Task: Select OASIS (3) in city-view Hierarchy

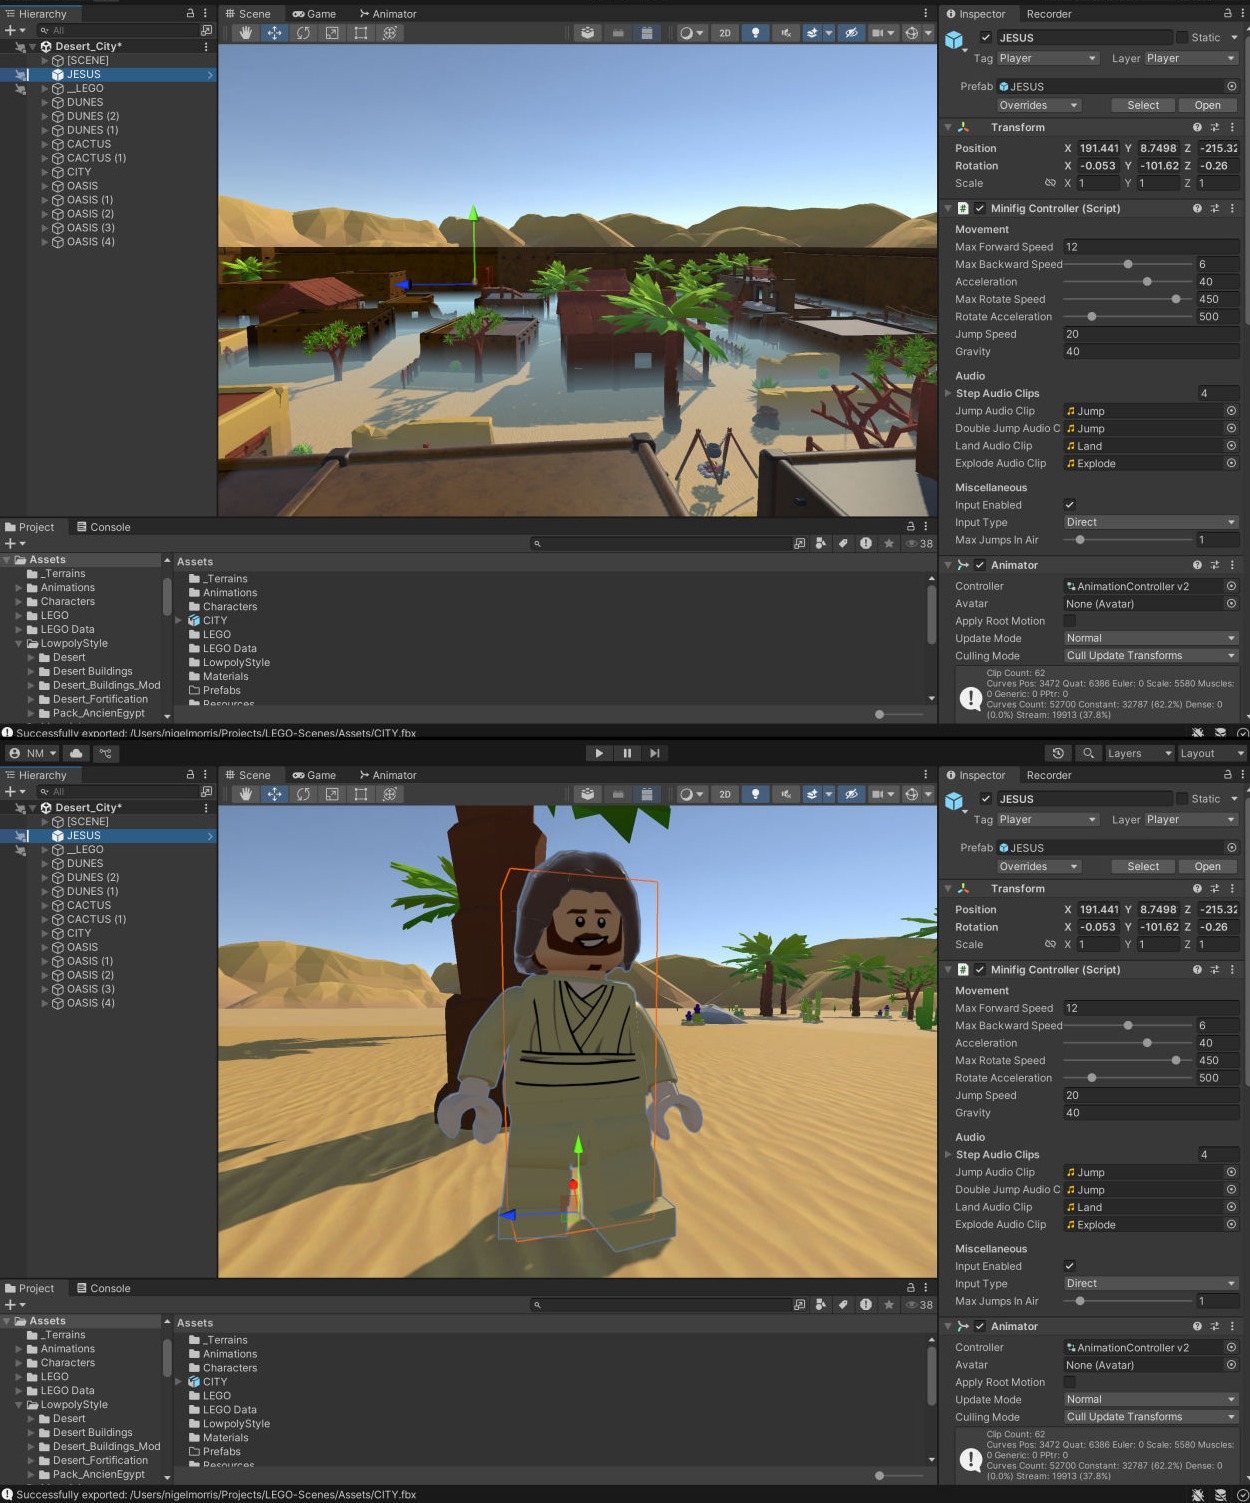Action: [90, 228]
